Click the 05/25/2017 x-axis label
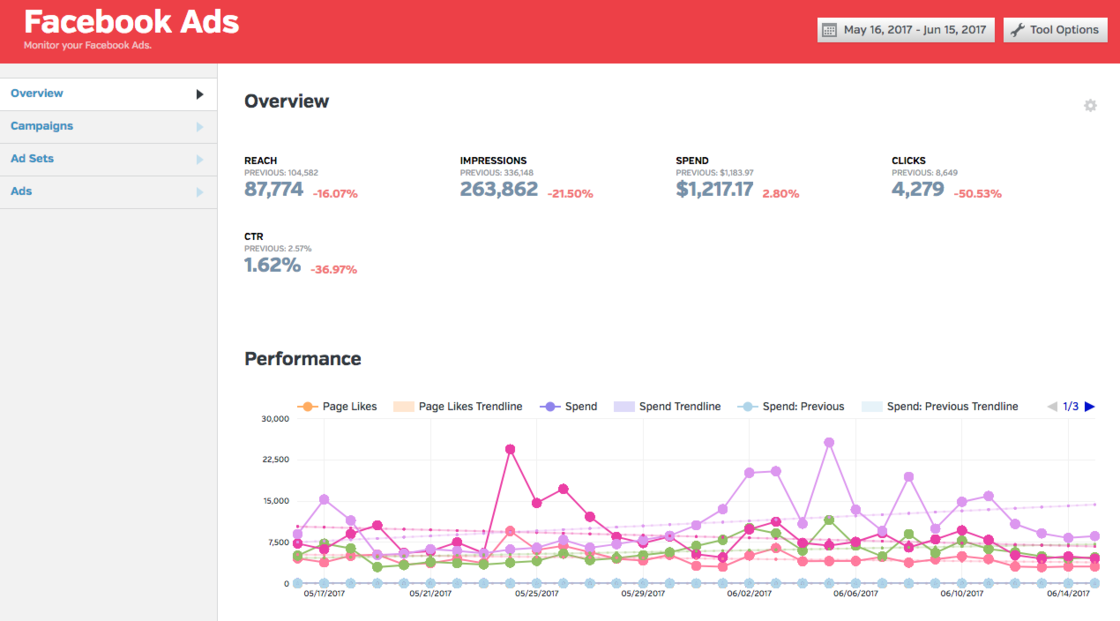This screenshot has height=621, width=1120. click(536, 594)
